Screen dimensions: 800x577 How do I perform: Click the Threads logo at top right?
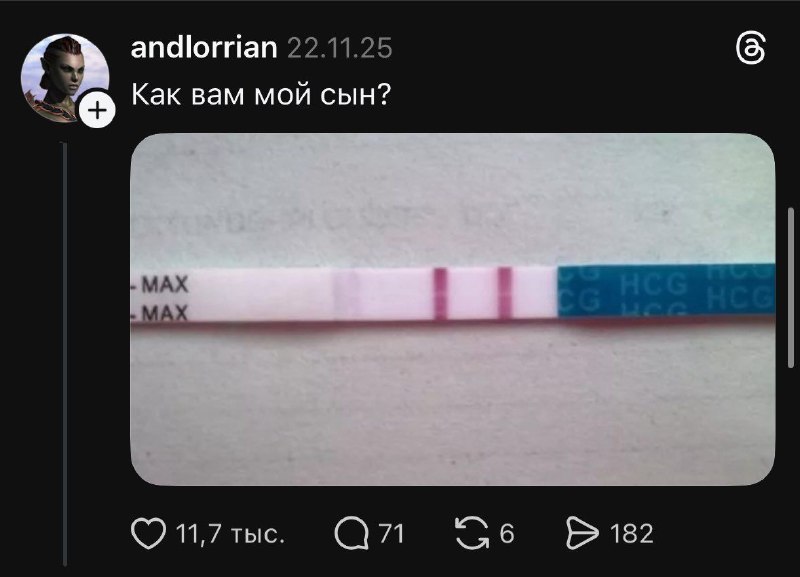pyautogui.click(x=751, y=49)
